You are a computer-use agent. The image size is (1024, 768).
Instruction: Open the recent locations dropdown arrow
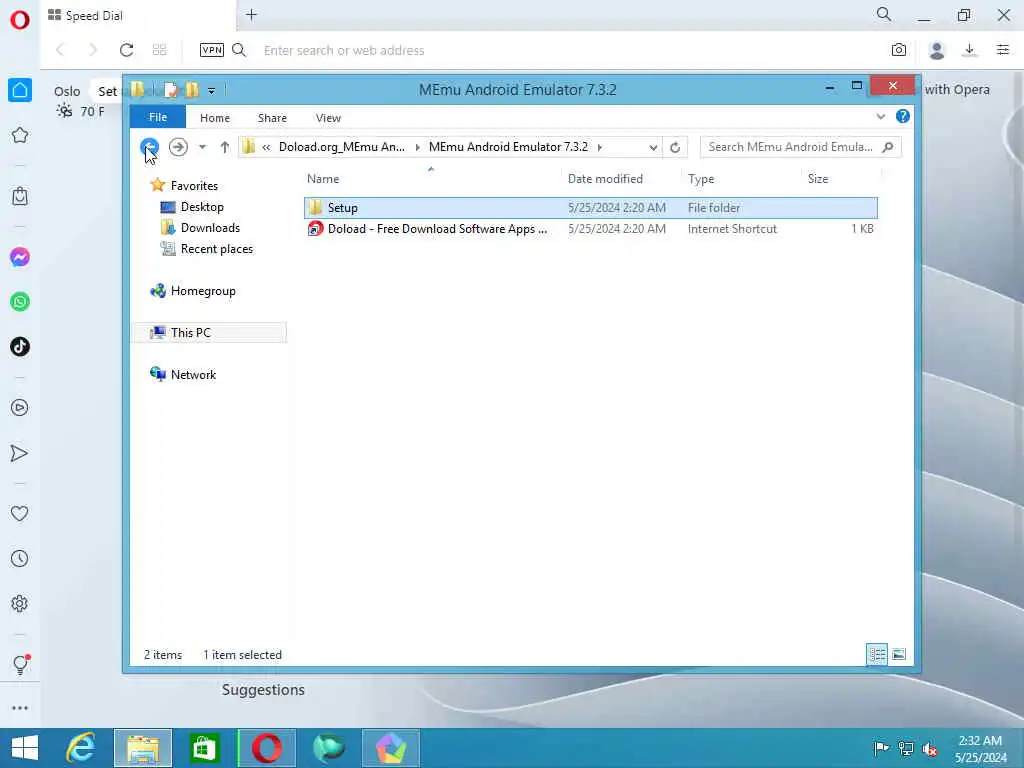[x=202, y=147]
